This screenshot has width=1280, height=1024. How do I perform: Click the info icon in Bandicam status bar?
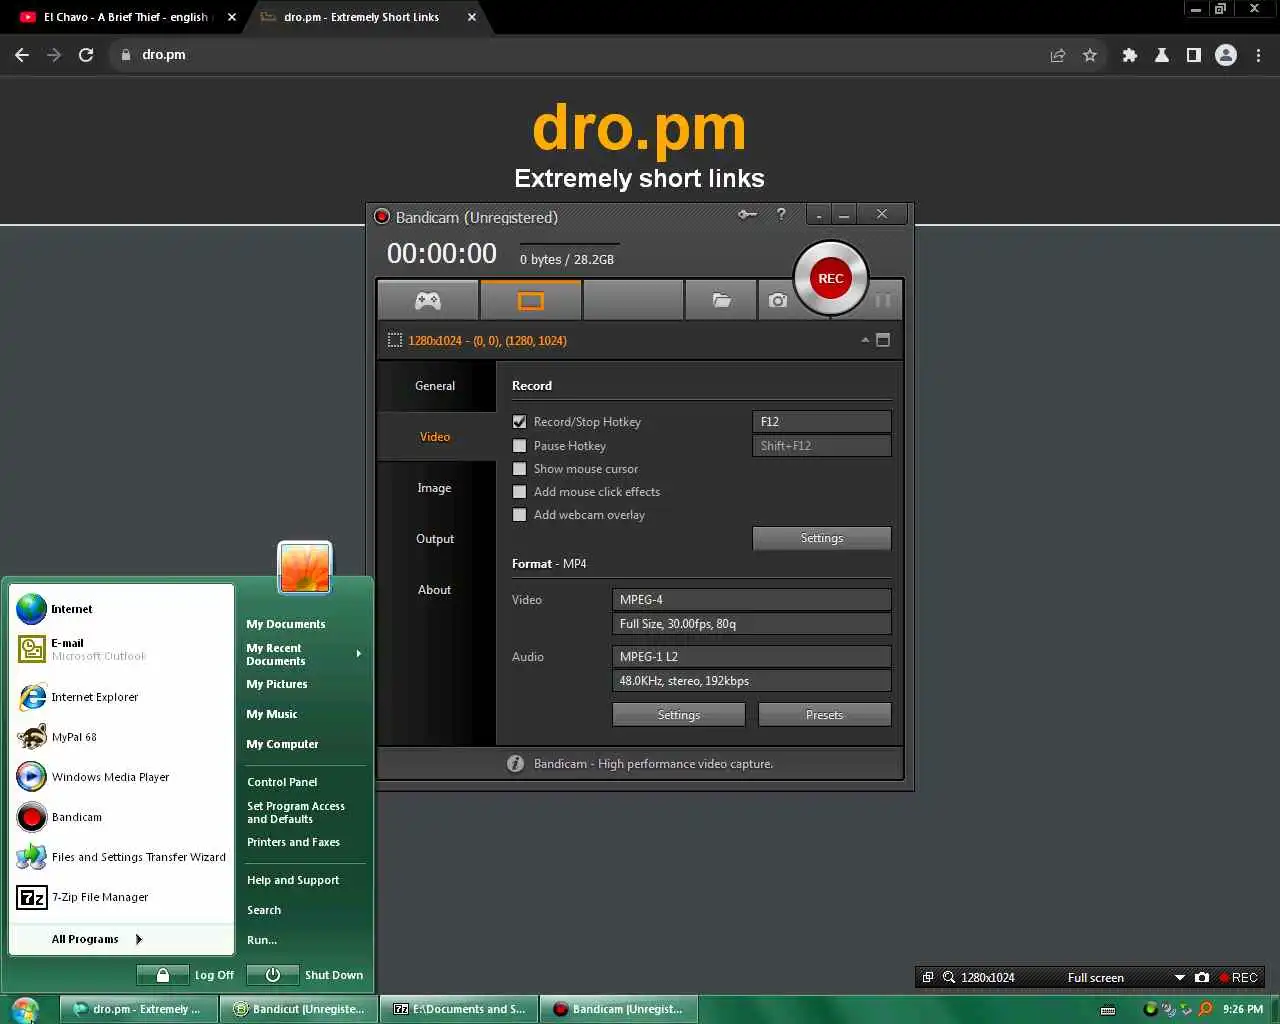pyautogui.click(x=515, y=764)
